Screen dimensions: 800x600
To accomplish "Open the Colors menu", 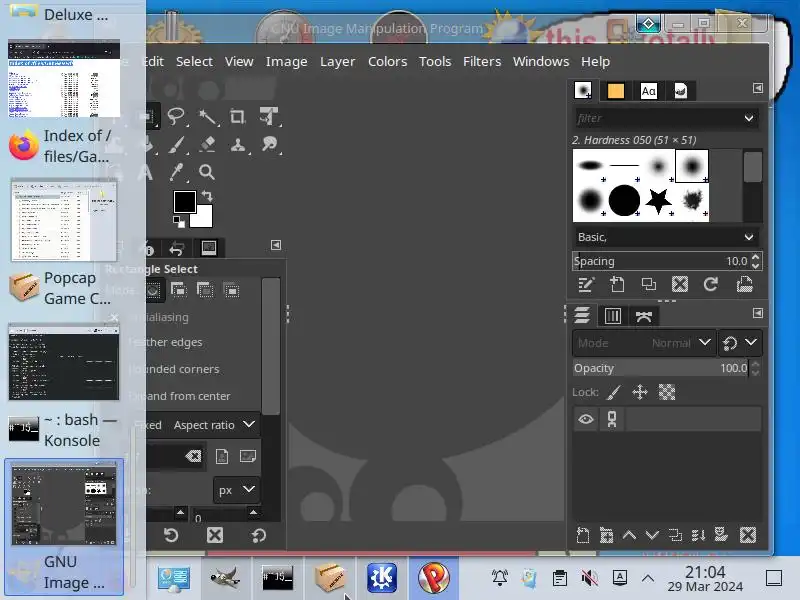I will (x=387, y=62).
